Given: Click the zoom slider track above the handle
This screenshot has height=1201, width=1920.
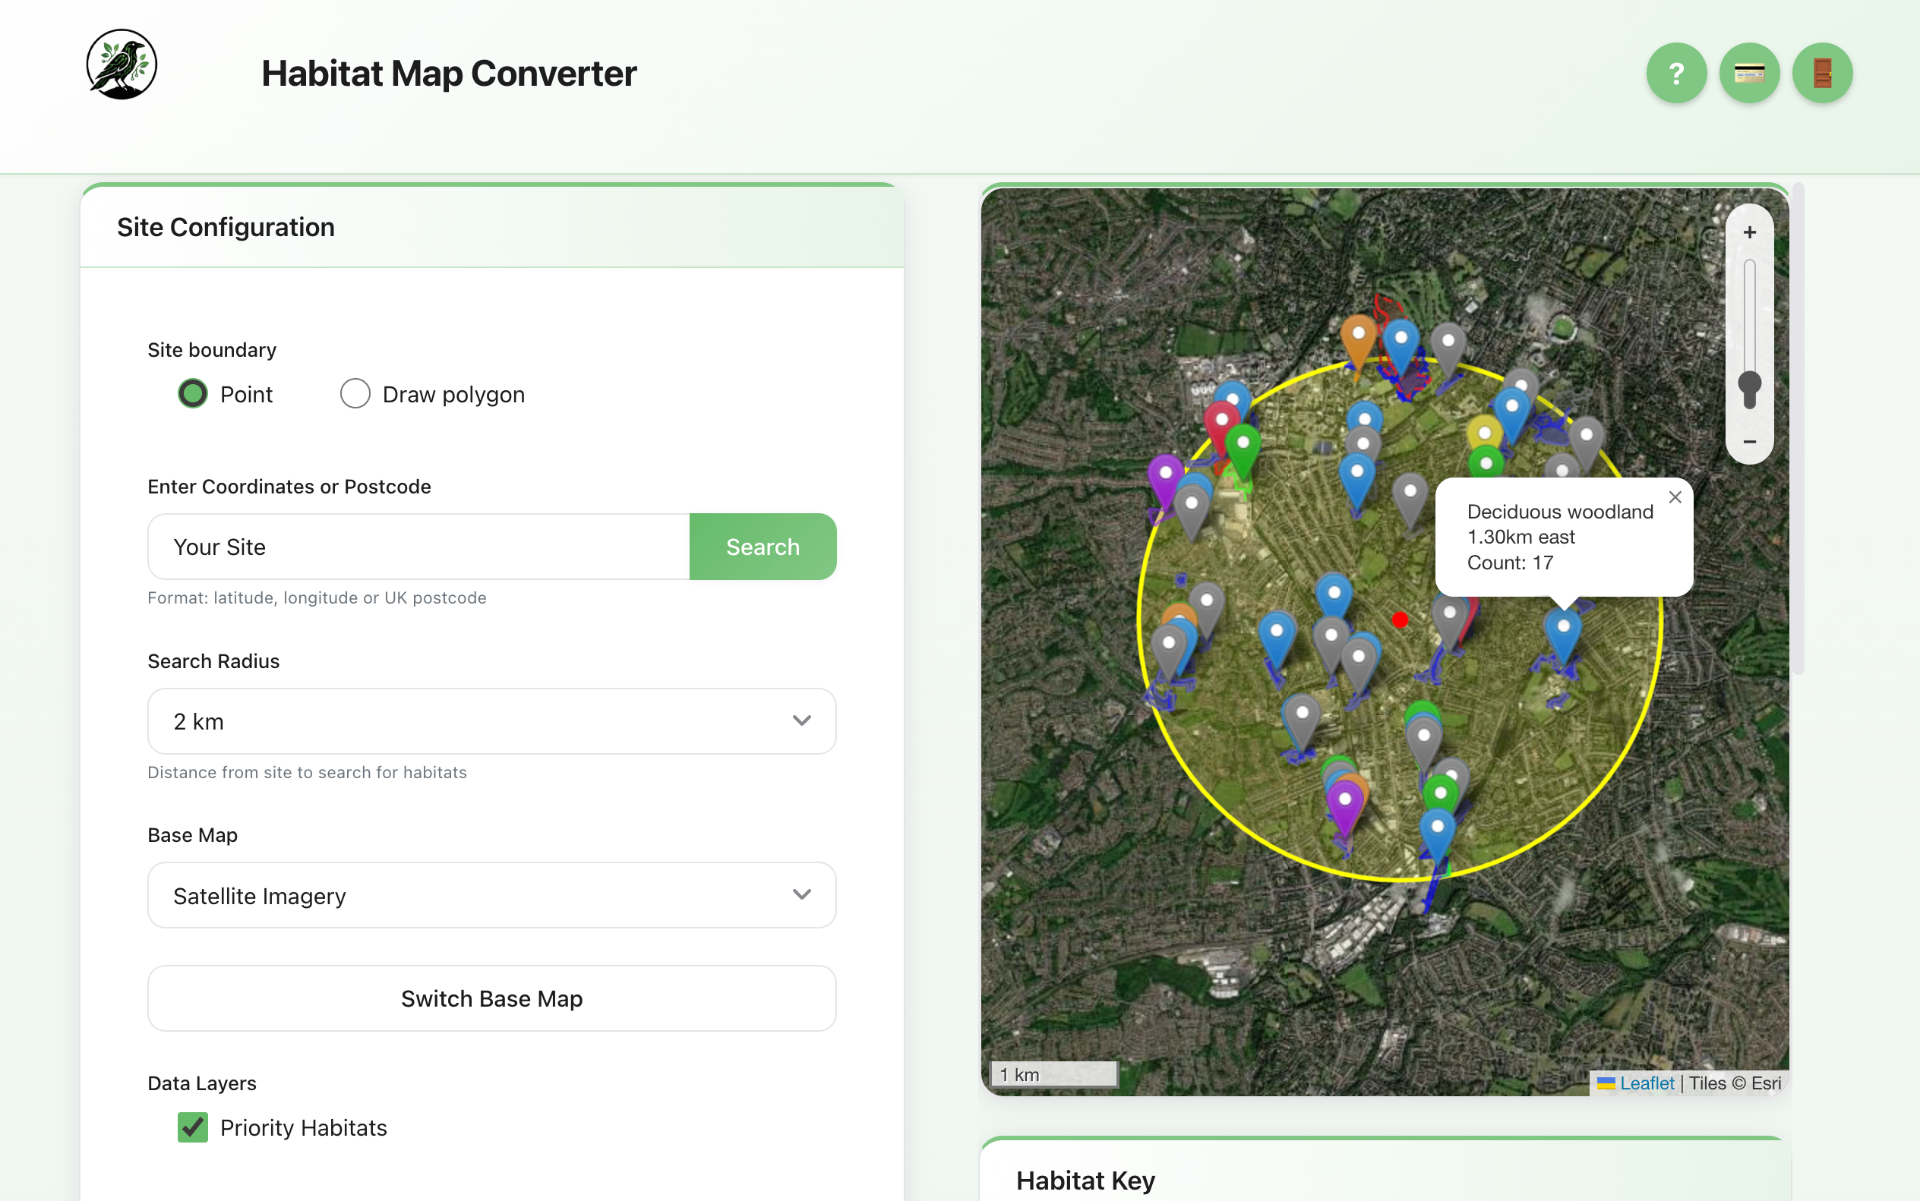Looking at the screenshot, I should tap(1749, 314).
